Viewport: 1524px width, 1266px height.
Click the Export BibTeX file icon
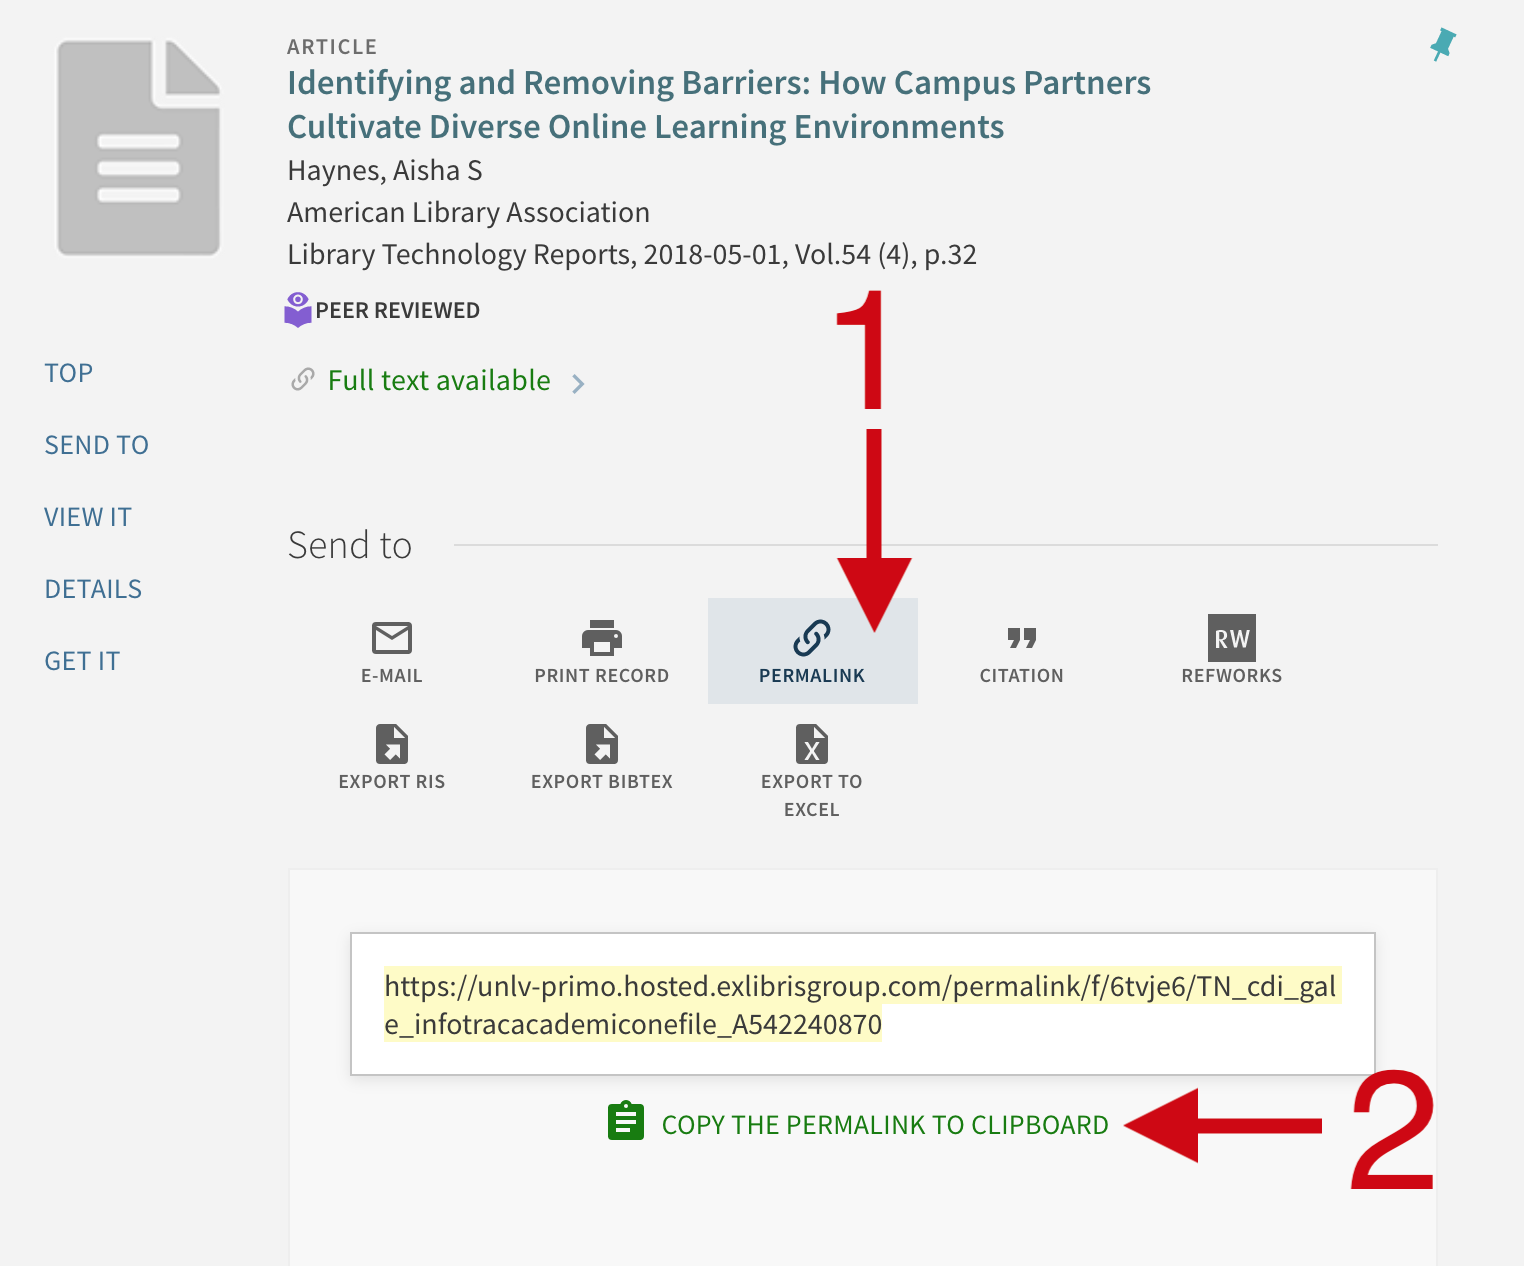602,744
